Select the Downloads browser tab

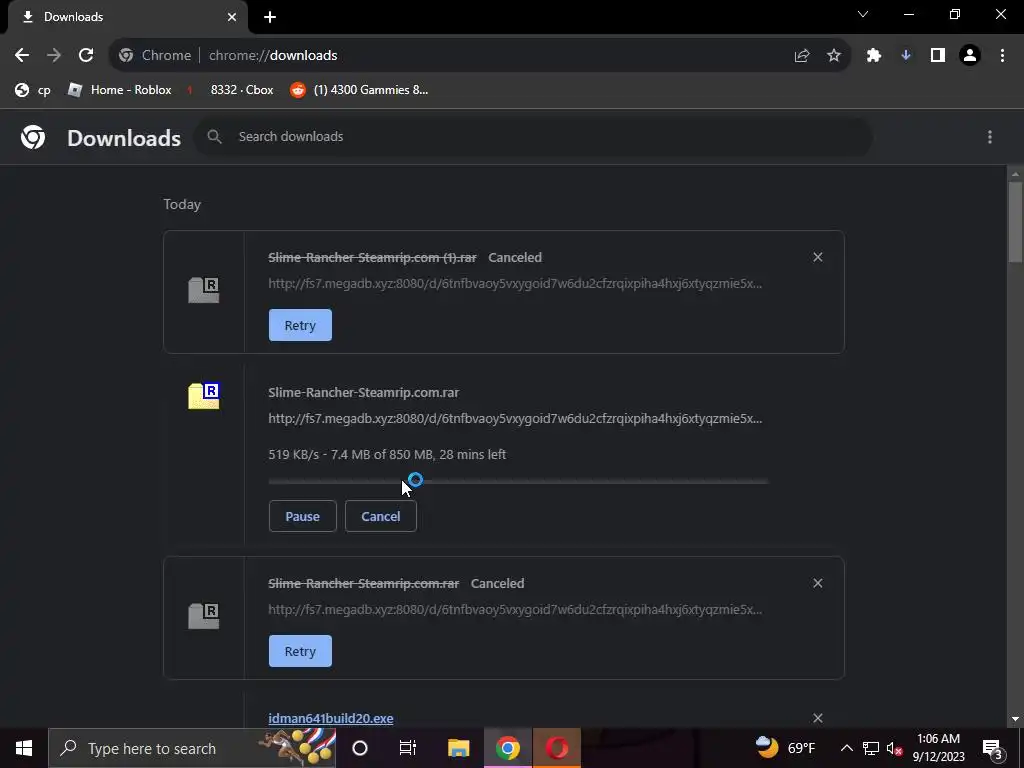point(127,17)
